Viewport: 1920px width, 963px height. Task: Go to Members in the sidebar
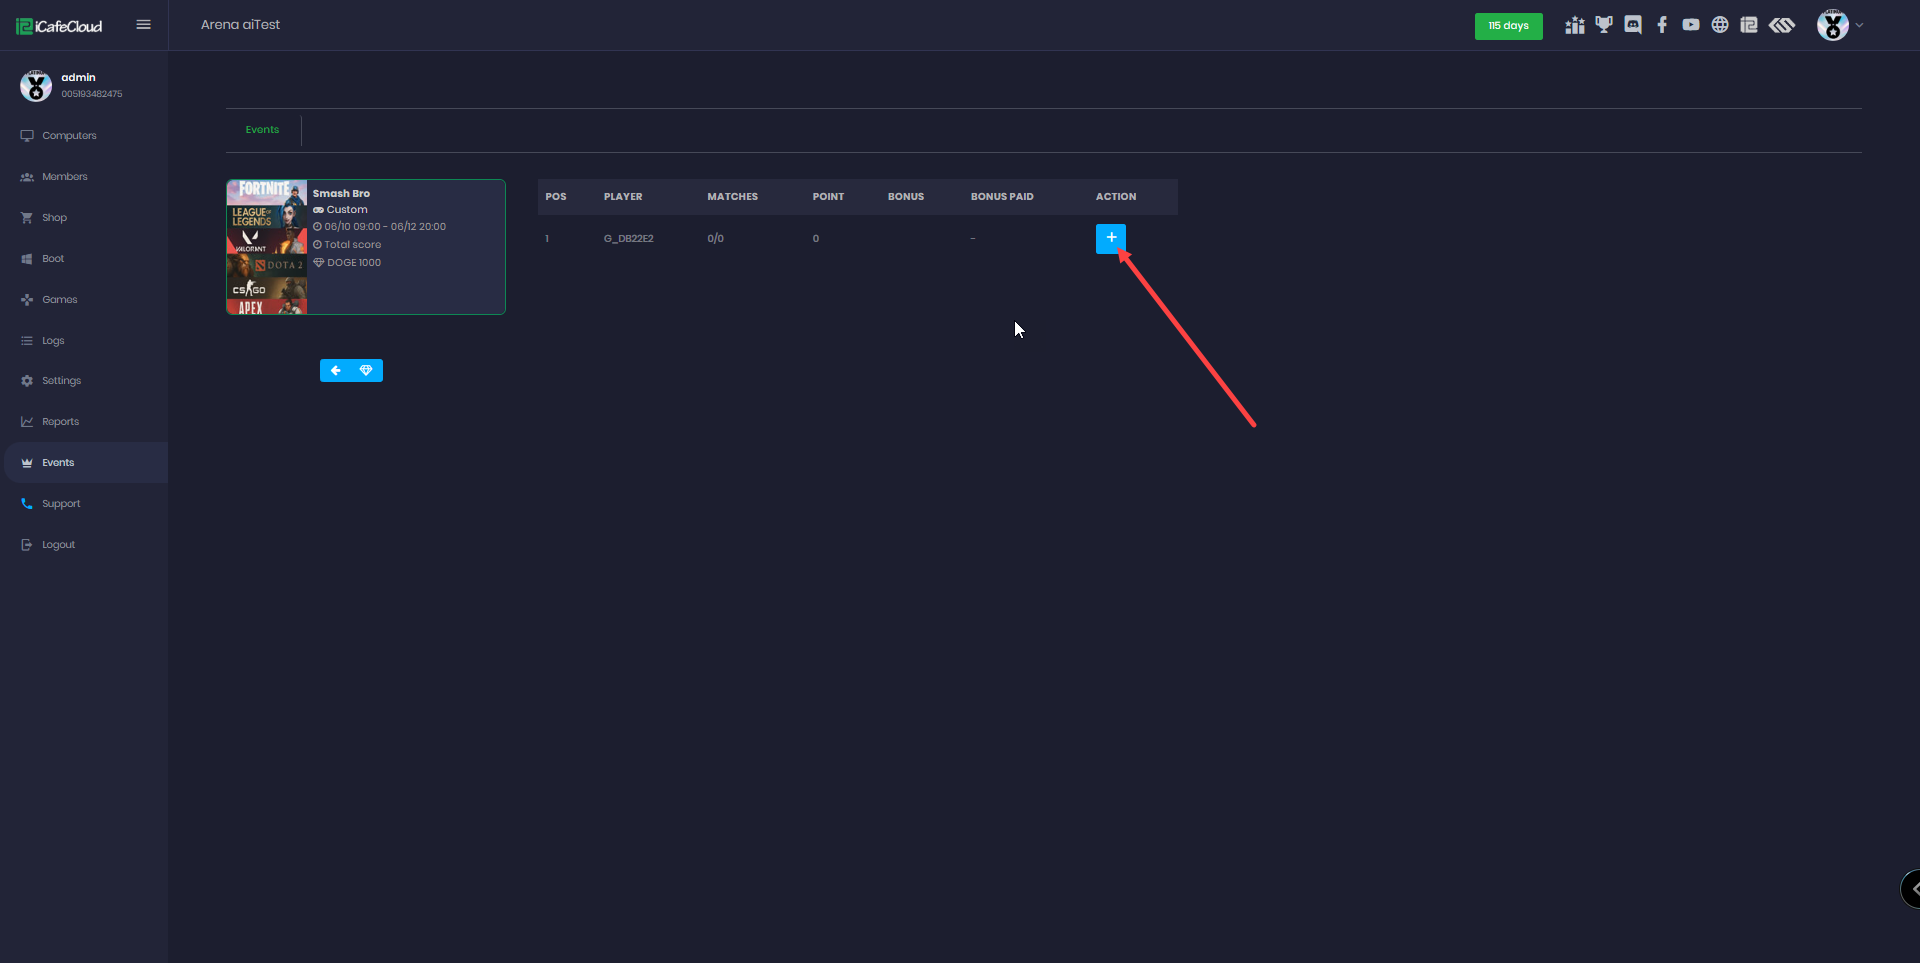tap(64, 177)
